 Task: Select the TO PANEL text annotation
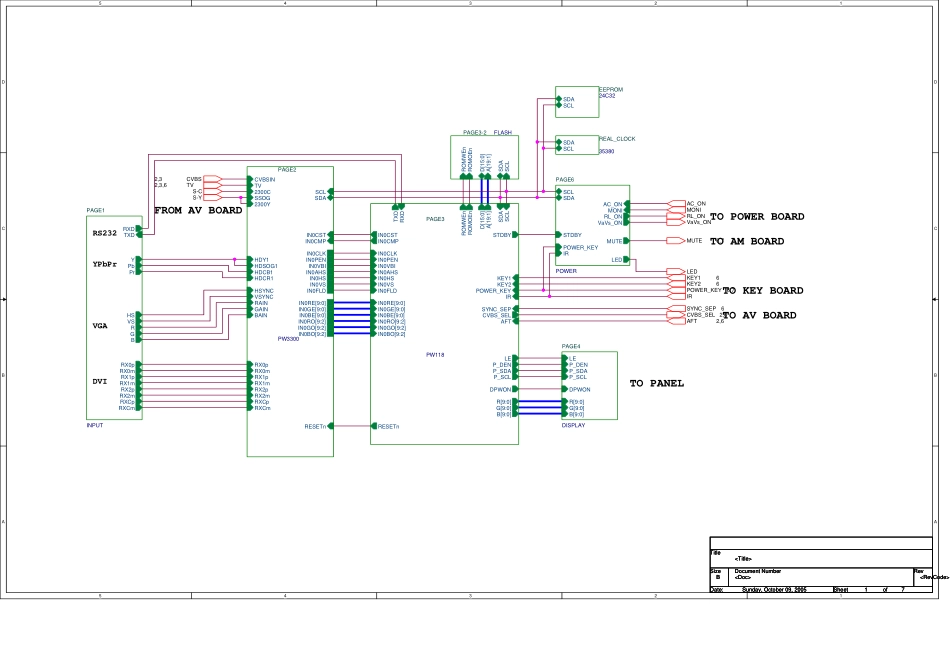click(657, 383)
